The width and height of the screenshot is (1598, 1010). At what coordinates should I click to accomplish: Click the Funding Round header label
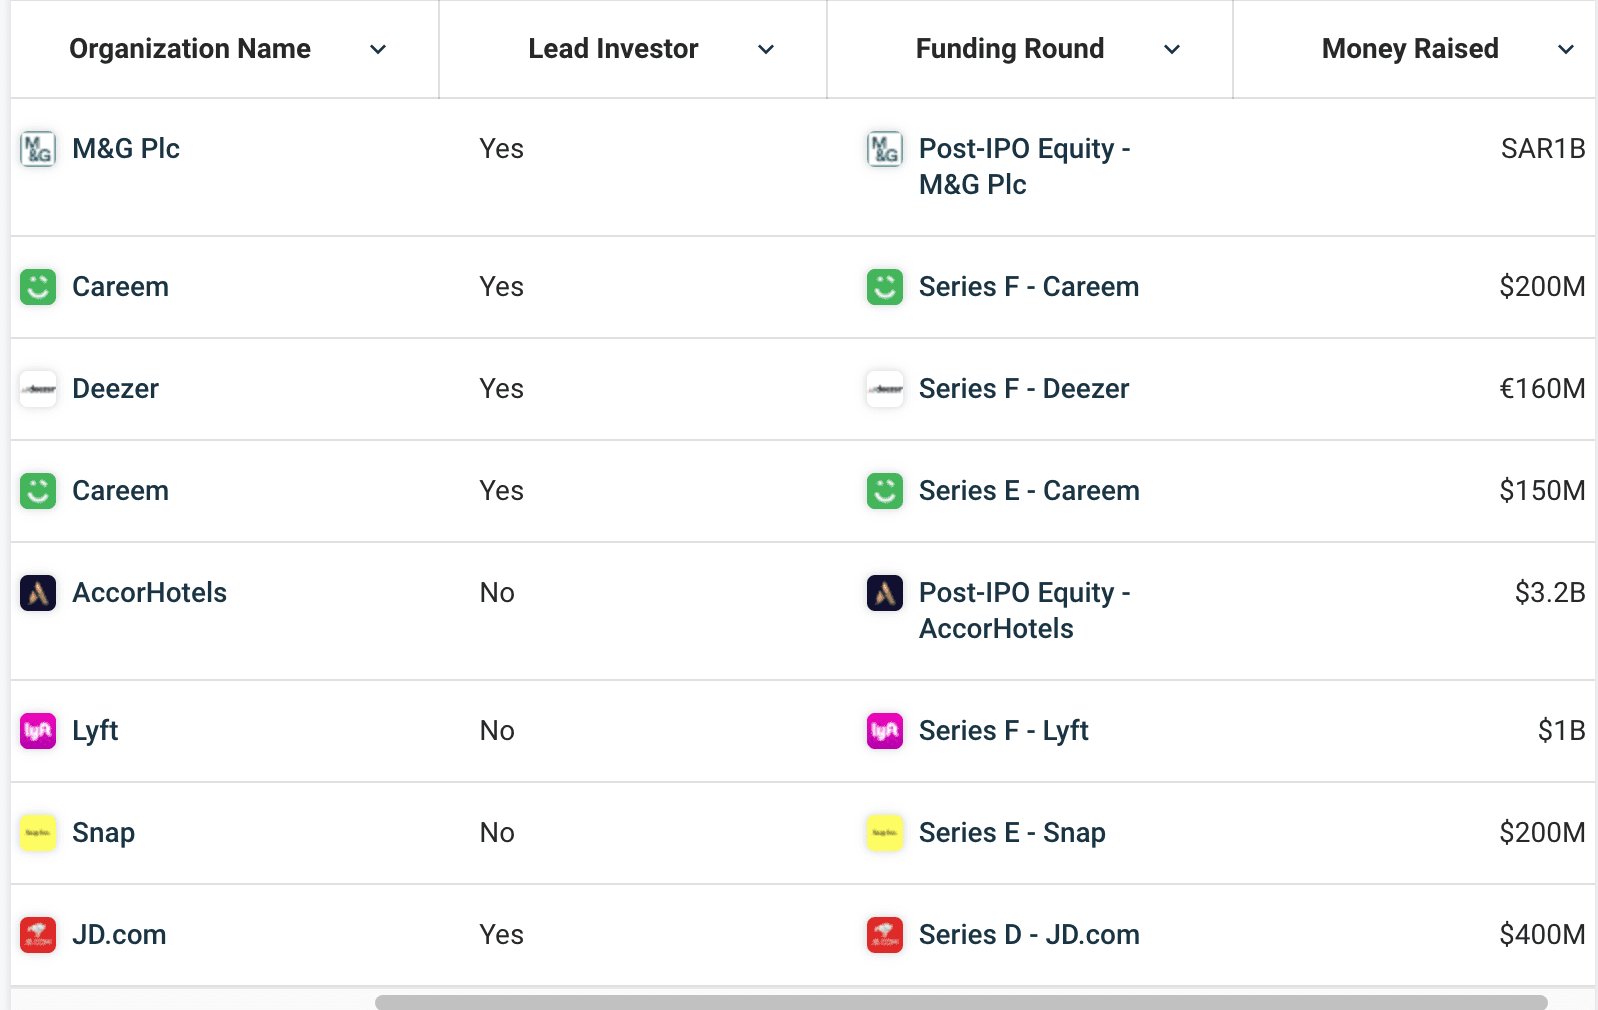[1010, 49]
